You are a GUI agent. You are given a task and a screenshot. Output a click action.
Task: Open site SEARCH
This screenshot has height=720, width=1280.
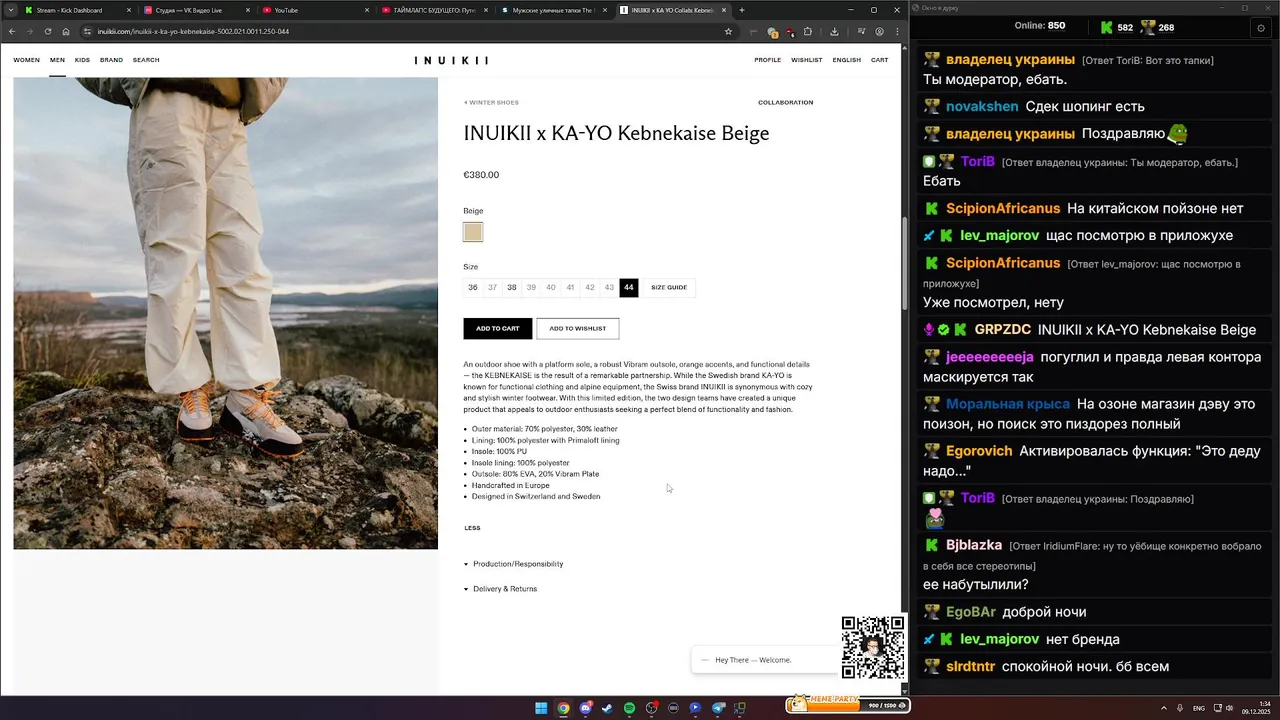pyautogui.click(x=146, y=60)
